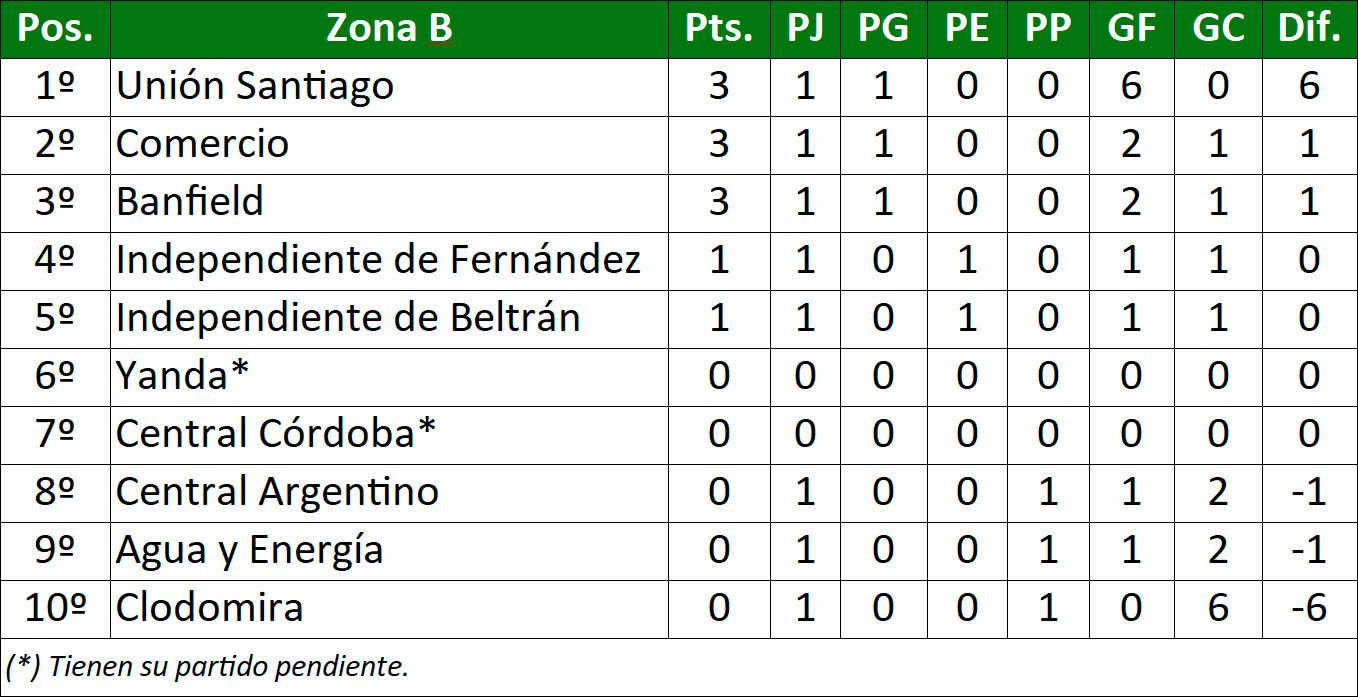Select the "Pos." column header
The width and height of the screenshot is (1358, 697).
(x=55, y=29)
